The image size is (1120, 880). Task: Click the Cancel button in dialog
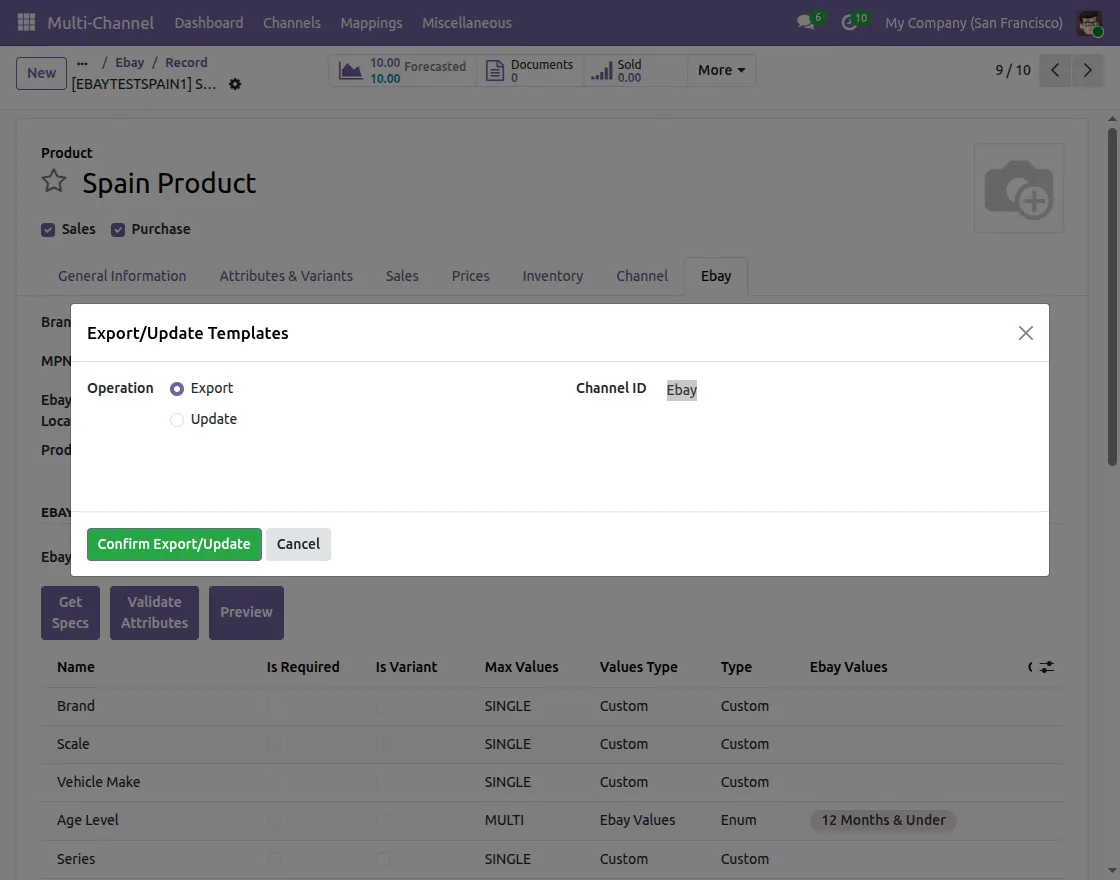[x=299, y=544]
